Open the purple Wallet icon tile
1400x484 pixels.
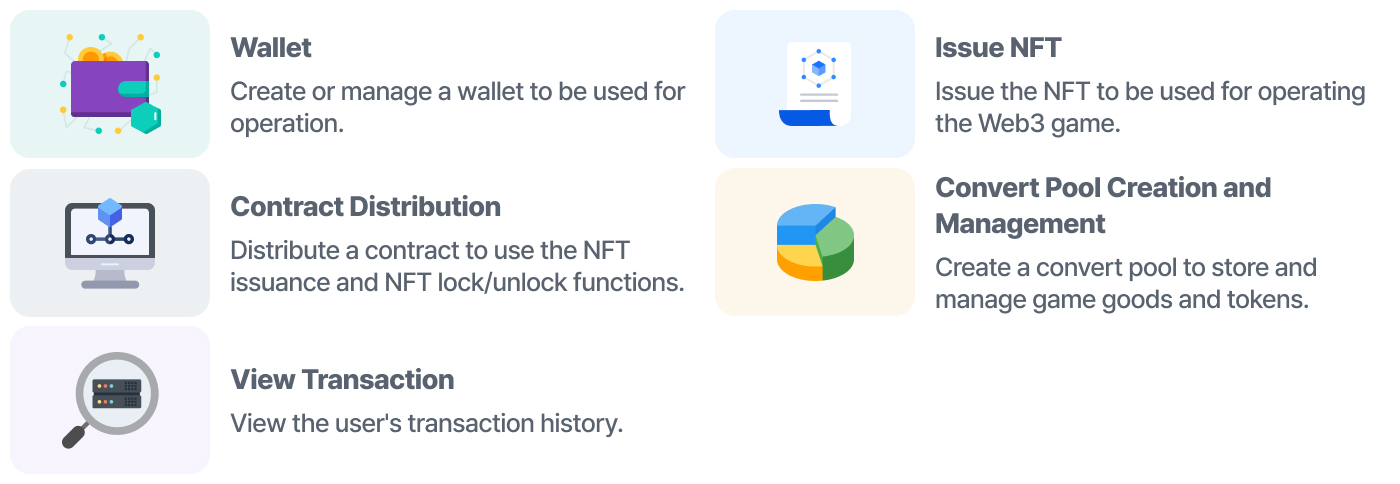[110, 84]
